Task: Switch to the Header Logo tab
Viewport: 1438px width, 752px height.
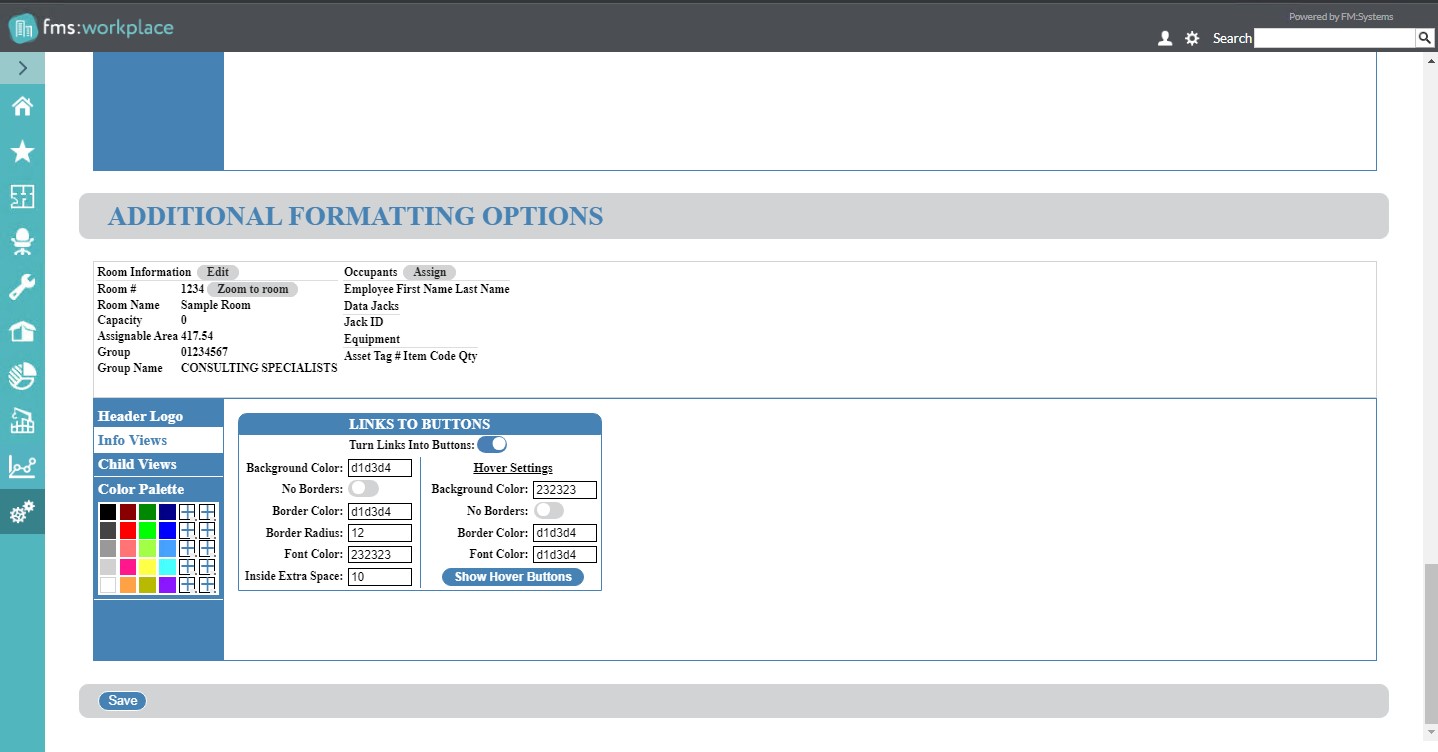Action: (x=140, y=416)
